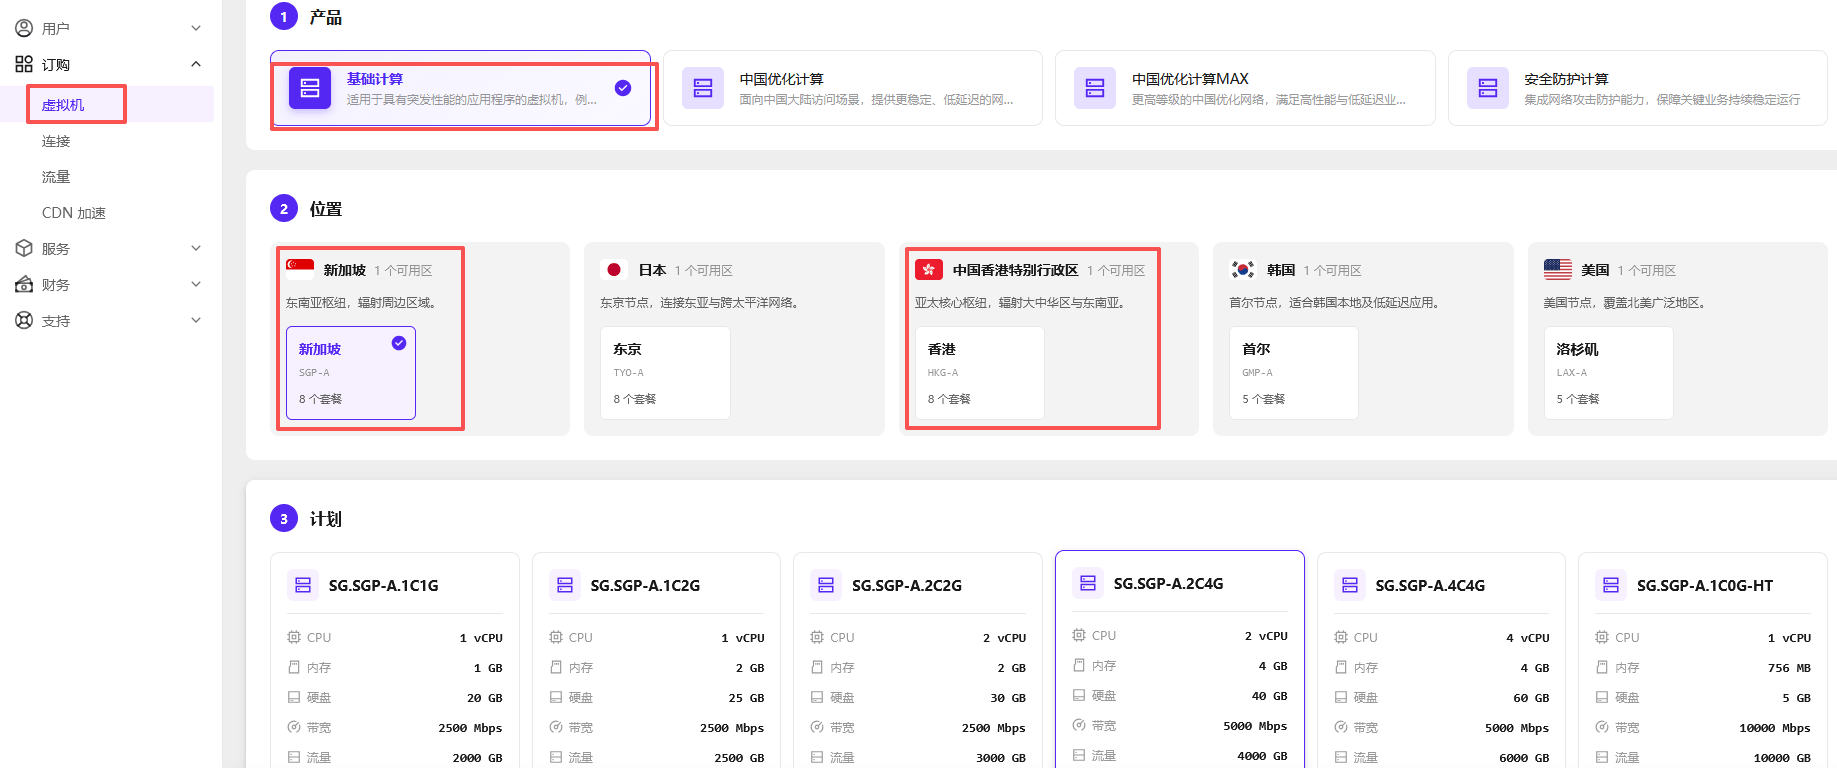Viewport: 1837px width, 768px height.
Task: Click the South Korea flag icon
Action: [1243, 270]
